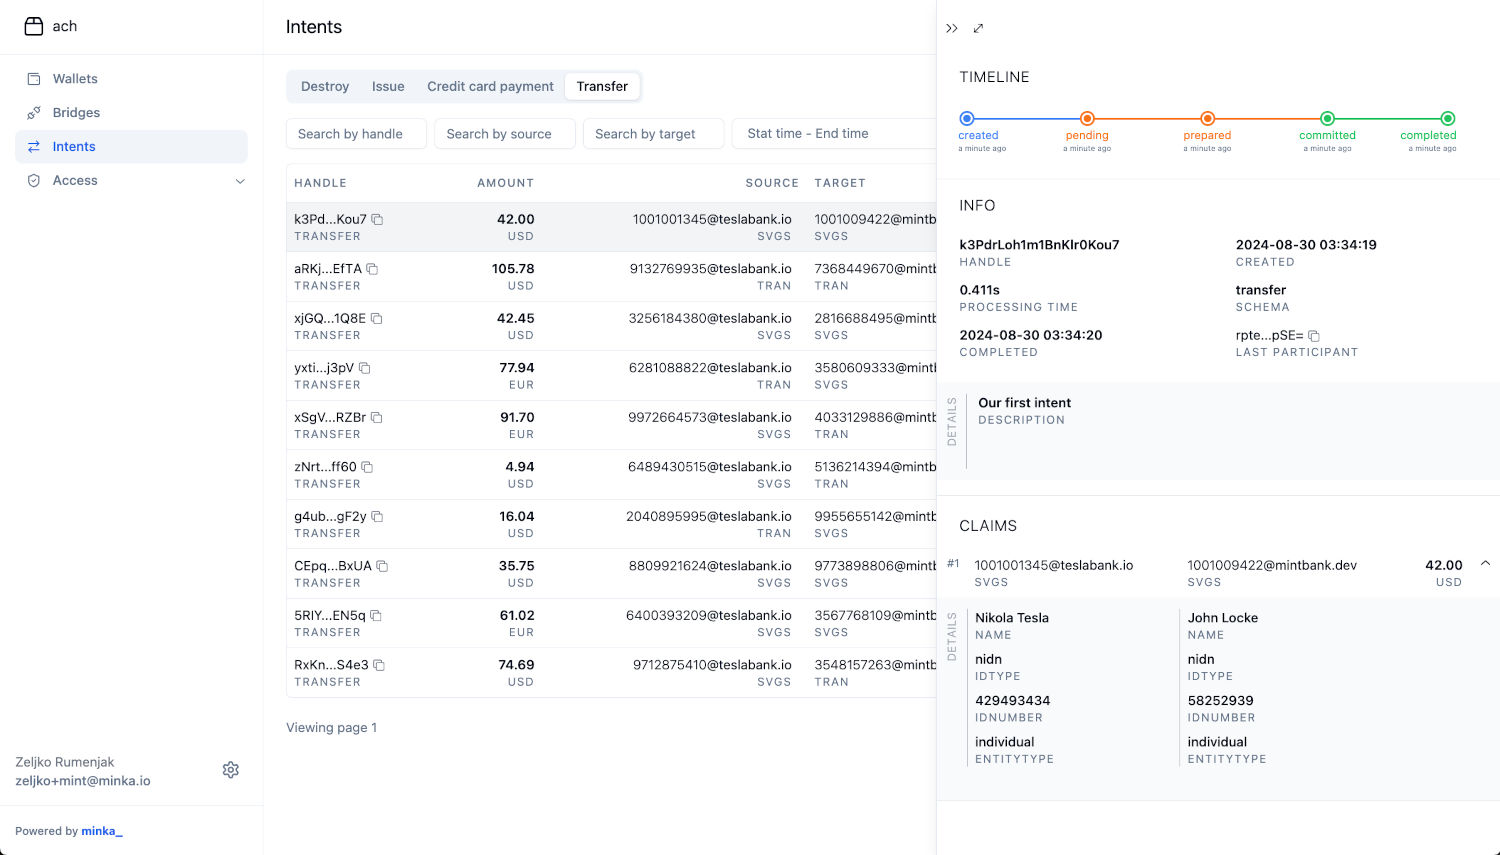Viewport: 1500px width, 855px height.
Task: Collapse the intent detail panel
Action: click(x=951, y=28)
